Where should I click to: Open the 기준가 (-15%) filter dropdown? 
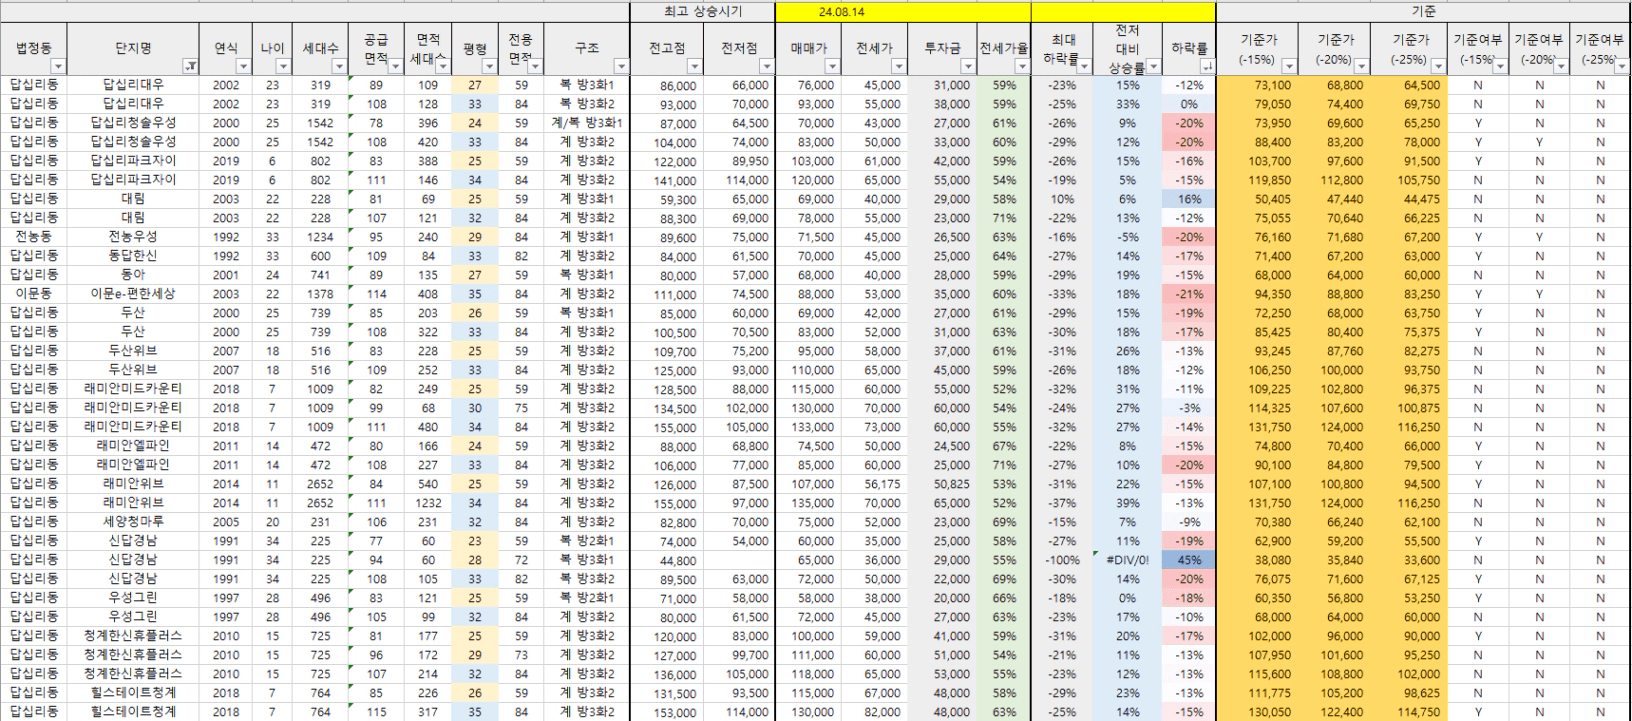[x=1289, y=67]
